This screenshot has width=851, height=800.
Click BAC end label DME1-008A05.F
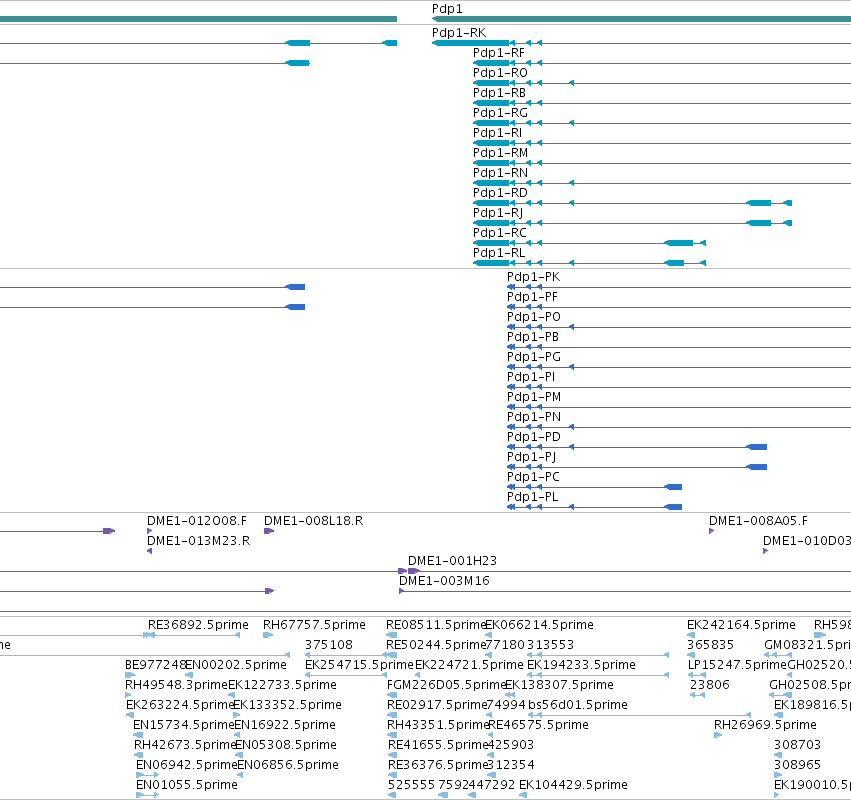tap(758, 521)
